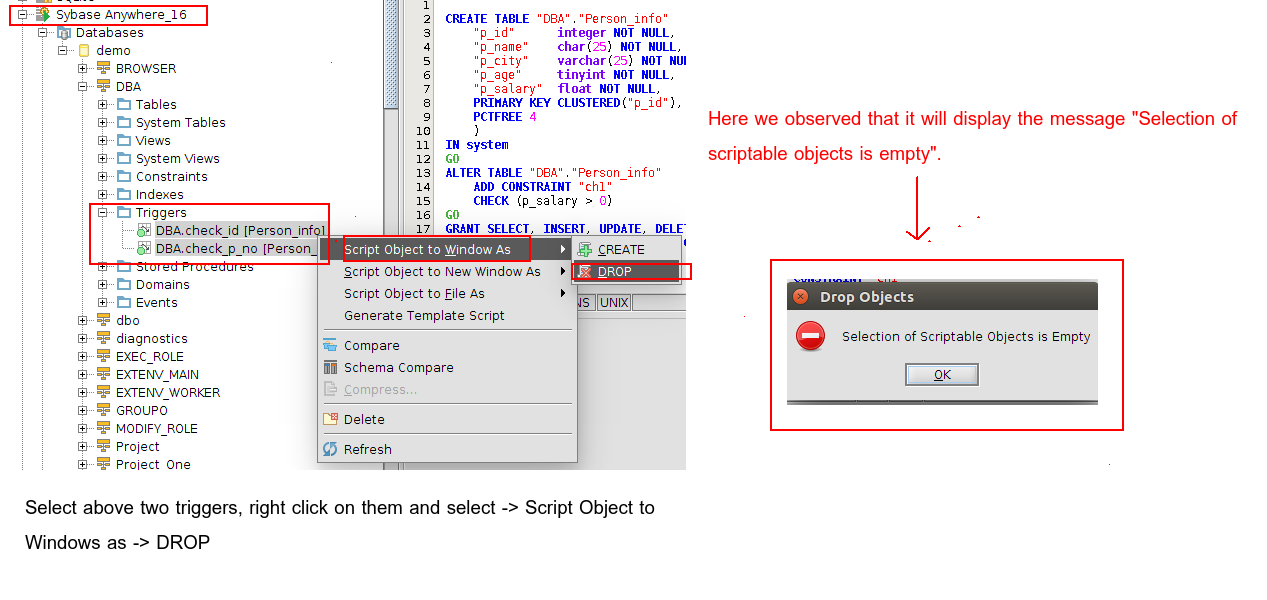
Task: Choose Refresh from the context menu
Action: tap(447, 450)
